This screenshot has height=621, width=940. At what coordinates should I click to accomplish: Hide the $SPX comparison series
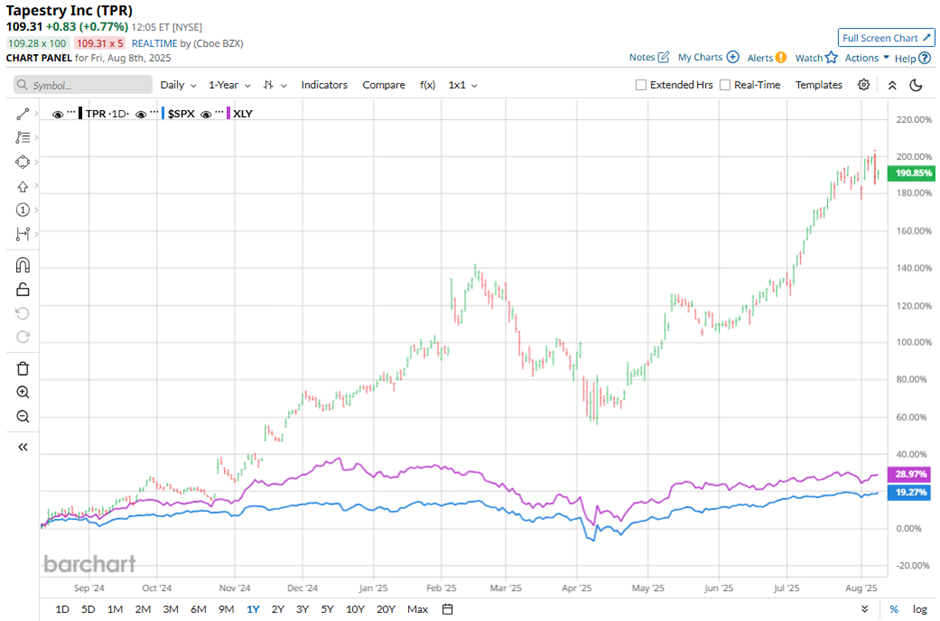pyautogui.click(x=141, y=114)
